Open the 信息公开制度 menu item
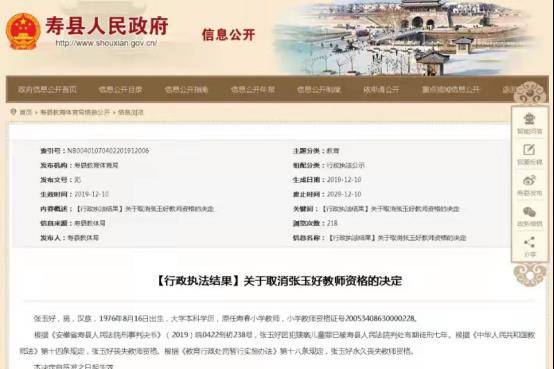The image size is (554, 369). pyautogui.click(x=319, y=90)
